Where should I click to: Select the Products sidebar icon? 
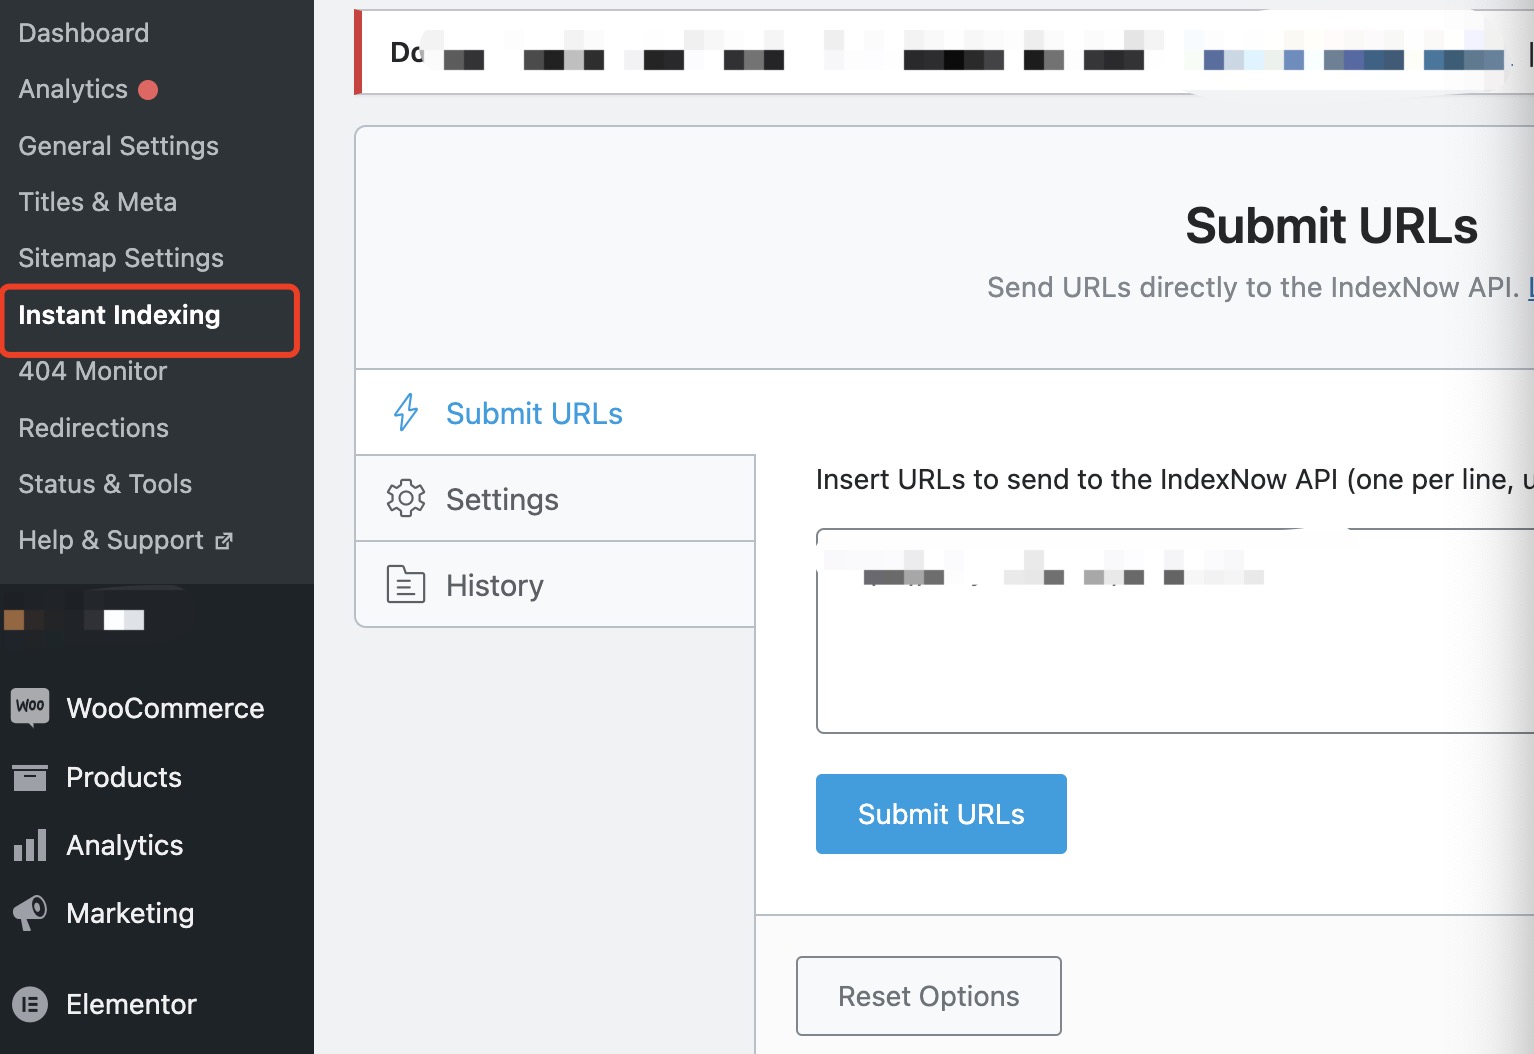pyautogui.click(x=31, y=777)
